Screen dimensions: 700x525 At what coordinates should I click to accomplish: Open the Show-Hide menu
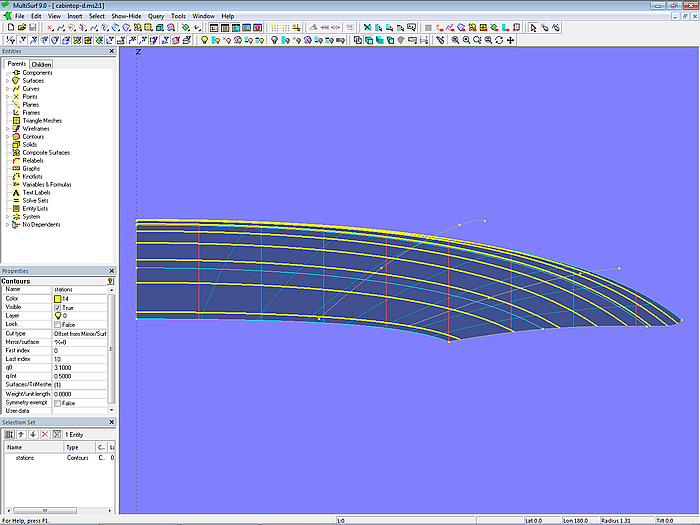click(126, 16)
